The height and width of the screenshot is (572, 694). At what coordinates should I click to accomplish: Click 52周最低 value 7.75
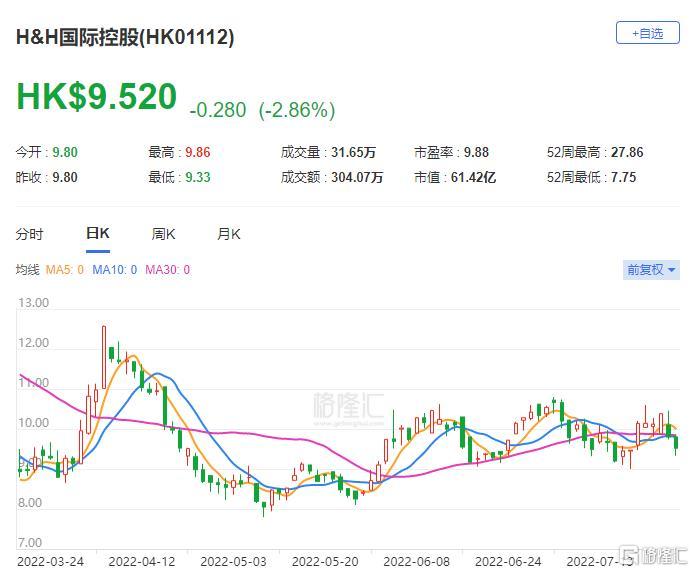pyautogui.click(x=624, y=178)
